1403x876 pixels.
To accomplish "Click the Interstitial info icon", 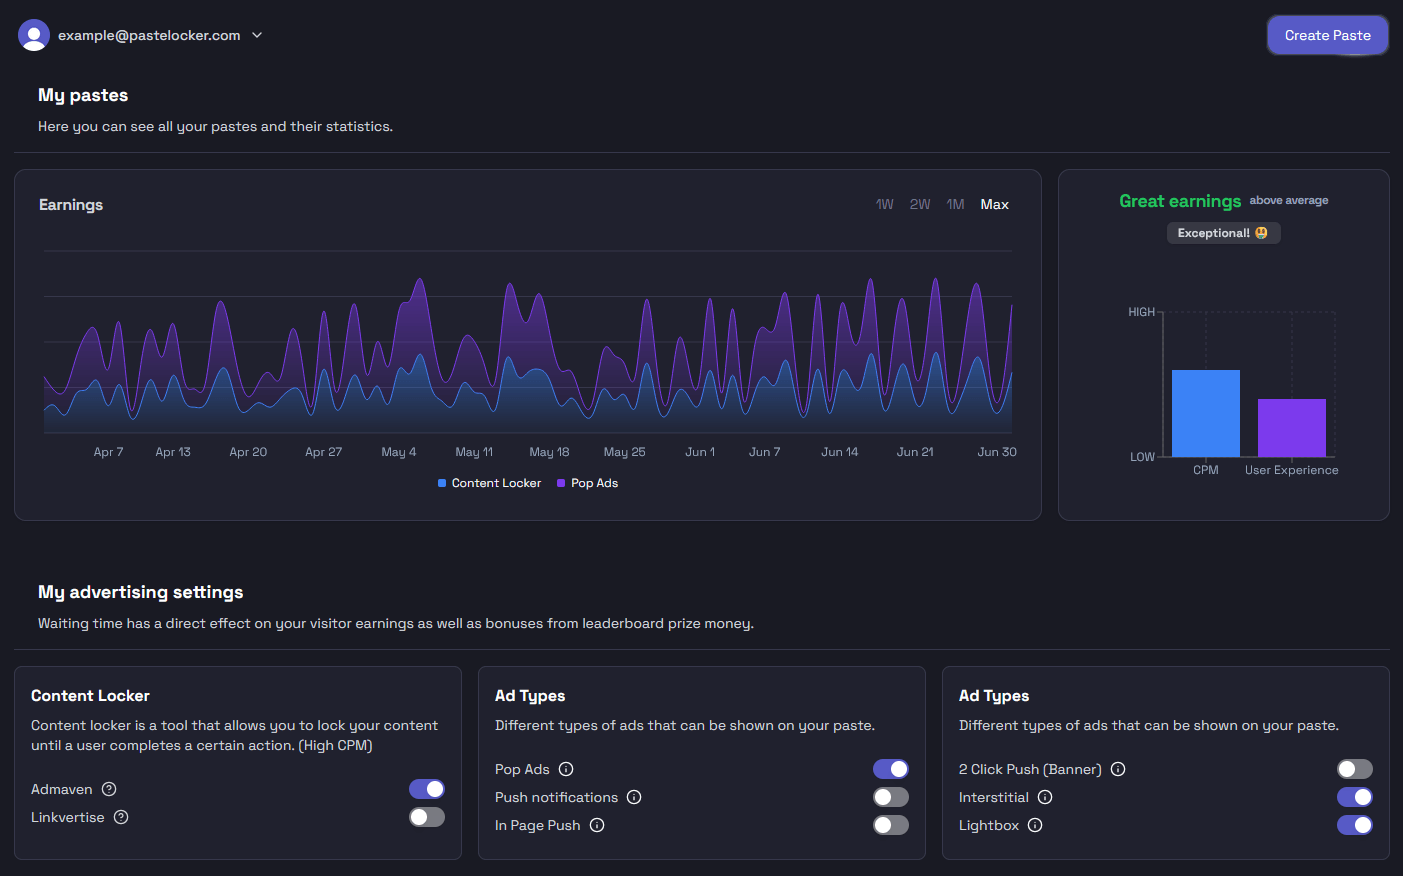I will (x=1045, y=797).
